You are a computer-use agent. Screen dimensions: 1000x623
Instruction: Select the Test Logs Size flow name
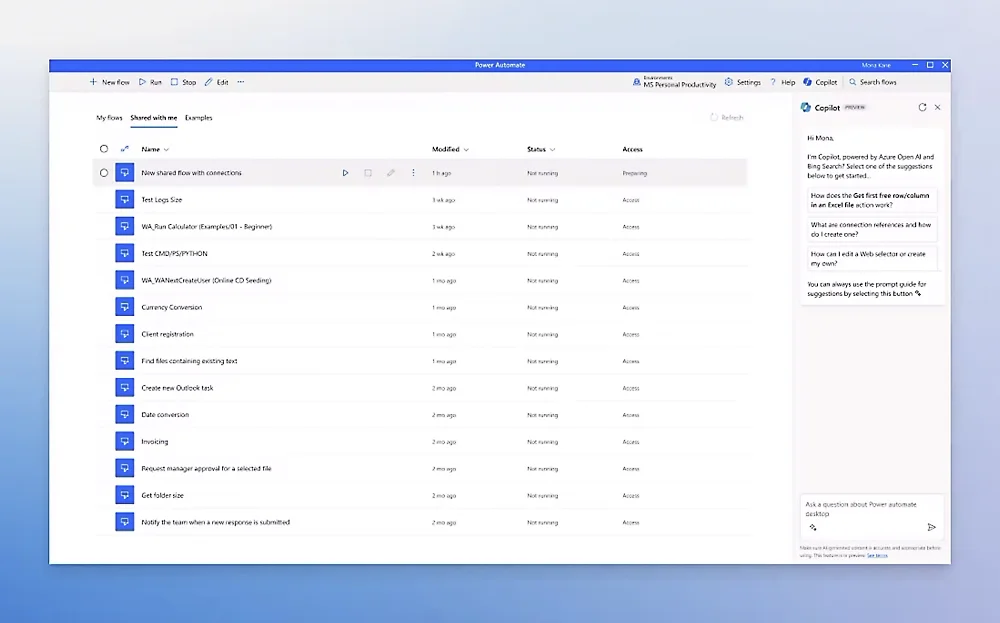tap(161, 200)
